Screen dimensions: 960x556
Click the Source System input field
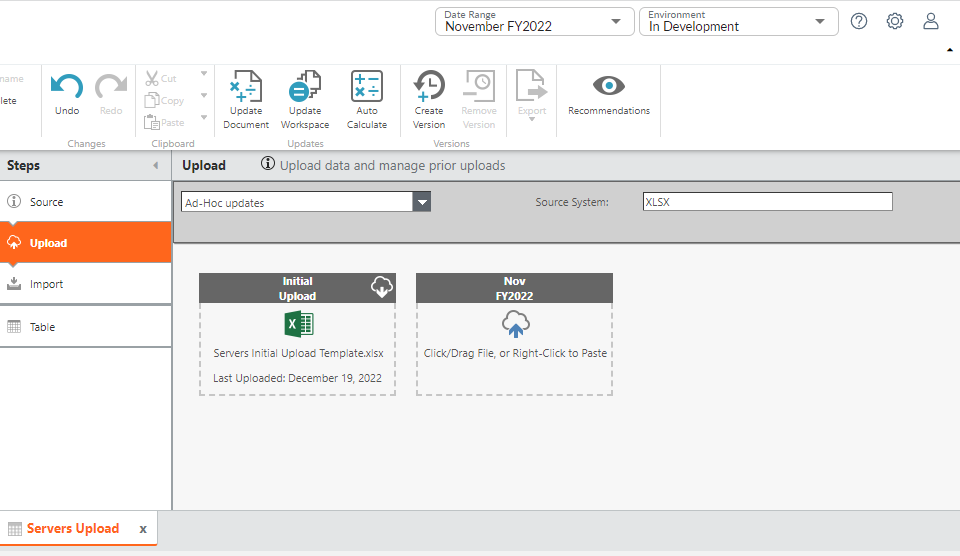pos(767,202)
